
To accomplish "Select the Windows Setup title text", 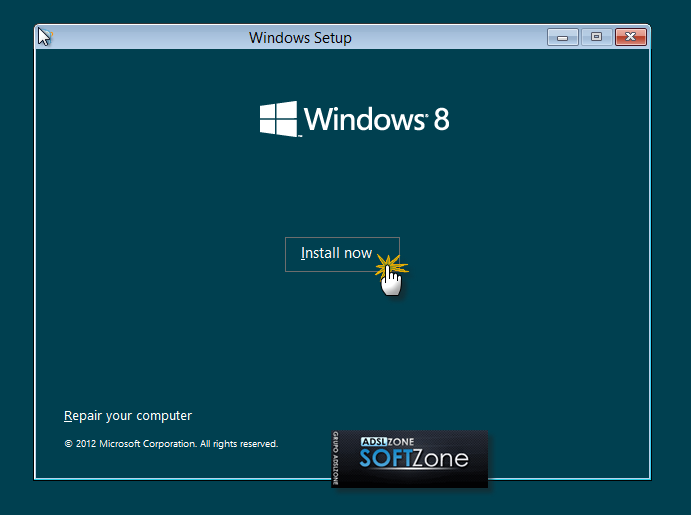I will [x=300, y=38].
